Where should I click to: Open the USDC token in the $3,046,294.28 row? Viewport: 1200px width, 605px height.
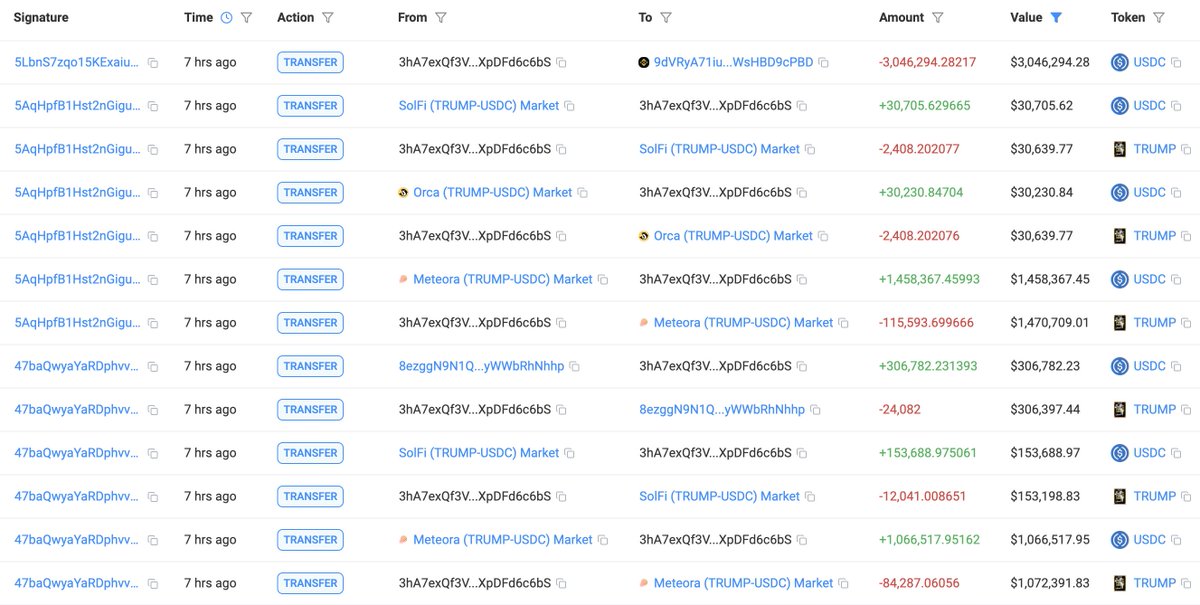[1149, 62]
